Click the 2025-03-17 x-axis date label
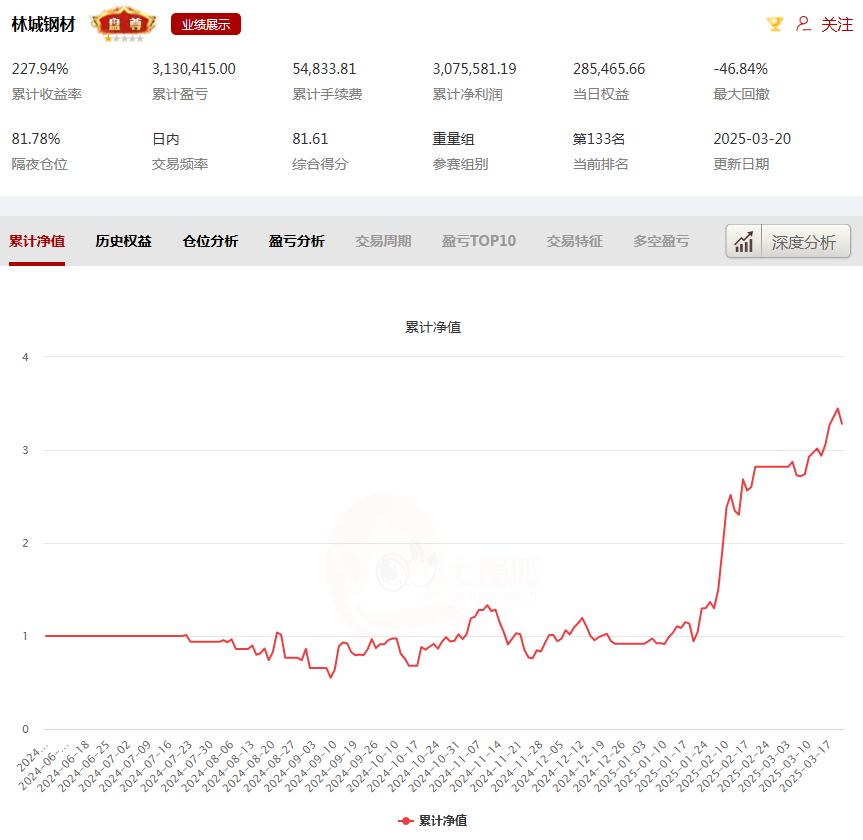 tap(805, 767)
